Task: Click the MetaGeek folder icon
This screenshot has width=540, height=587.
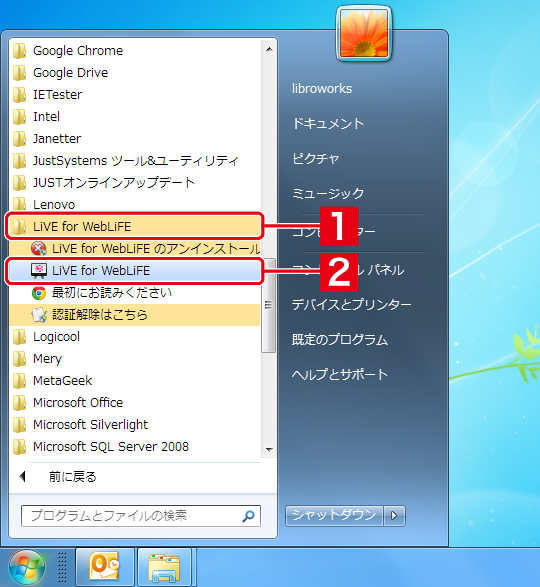Action: [19, 381]
